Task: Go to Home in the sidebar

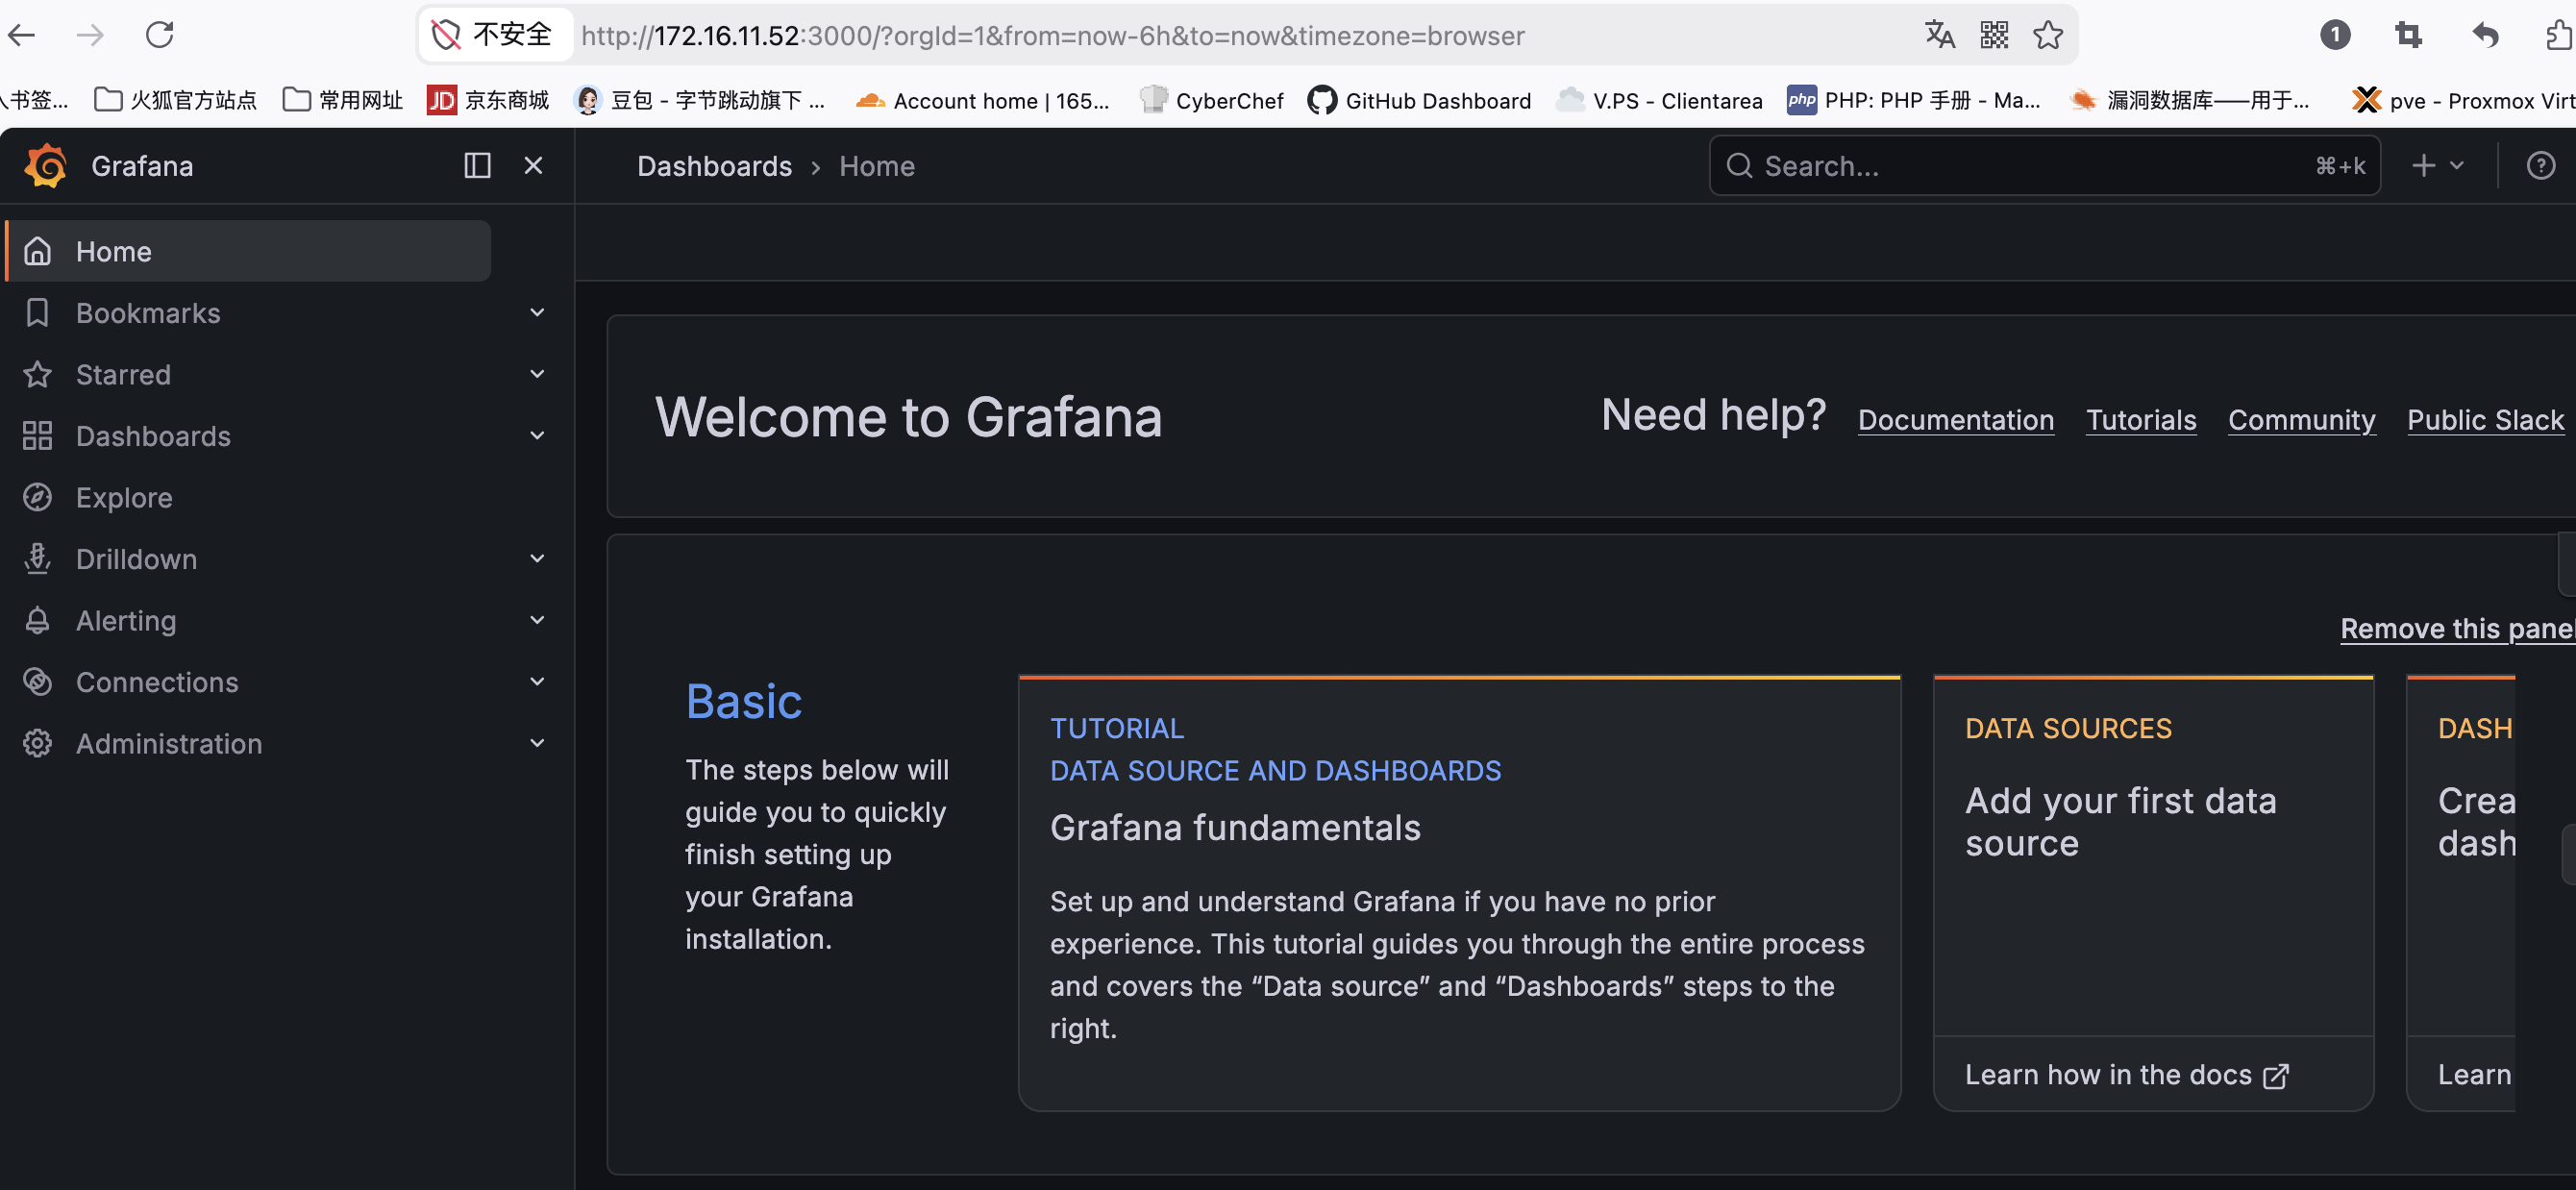Action: coord(114,251)
